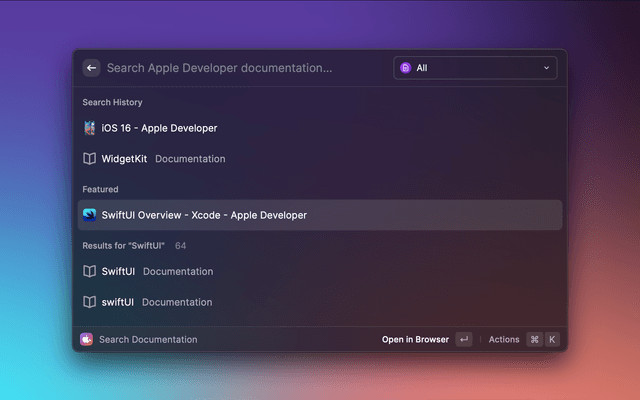The image size is (640, 400).
Task: Open 'iOS 16 - Apple Developer' history entry
Action: [160, 128]
